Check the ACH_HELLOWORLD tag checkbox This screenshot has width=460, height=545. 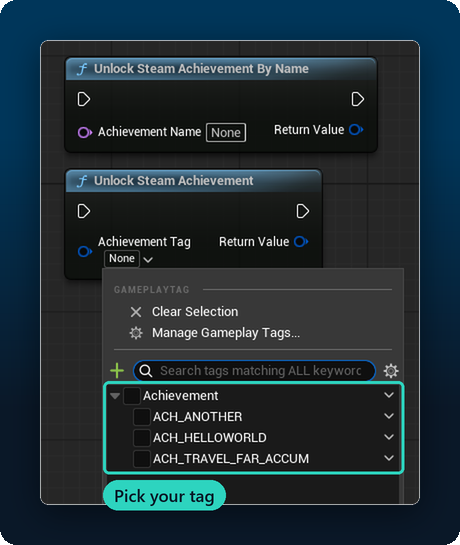[142, 438]
